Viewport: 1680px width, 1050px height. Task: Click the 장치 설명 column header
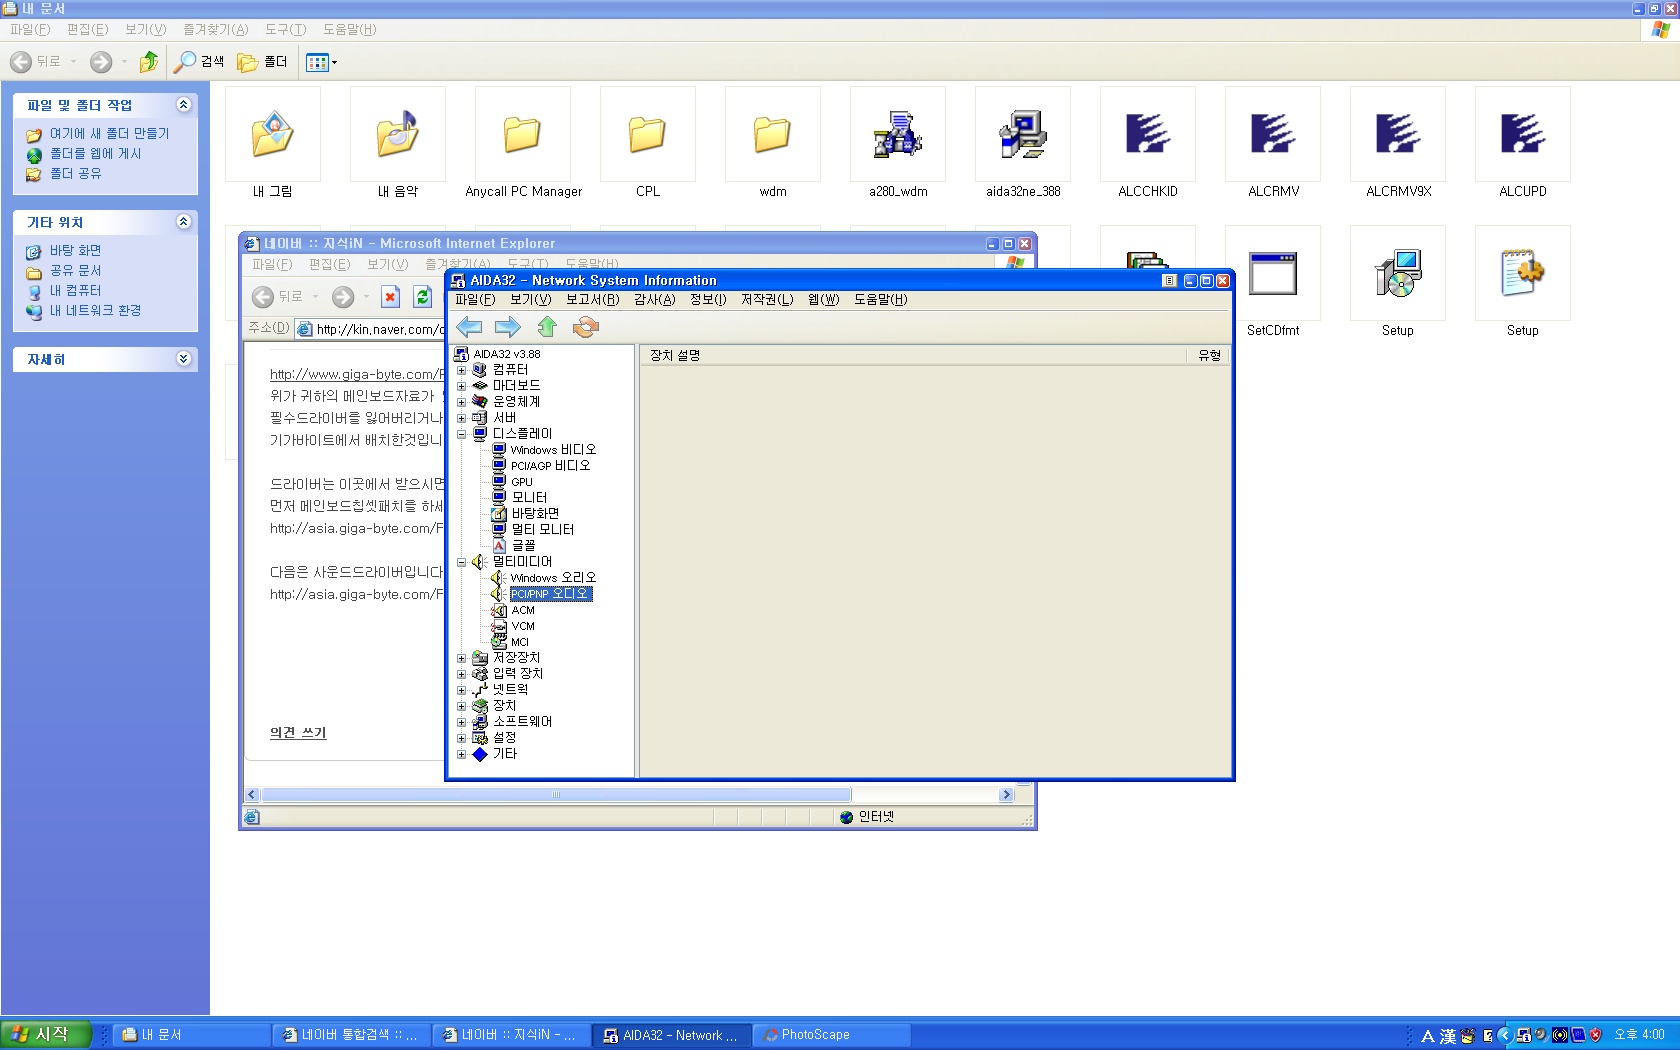click(x=912, y=355)
